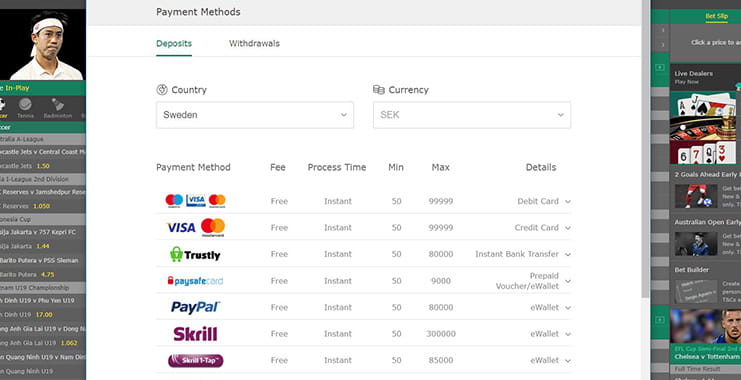
Task: Click the paysafecard logo
Action: tap(195, 281)
